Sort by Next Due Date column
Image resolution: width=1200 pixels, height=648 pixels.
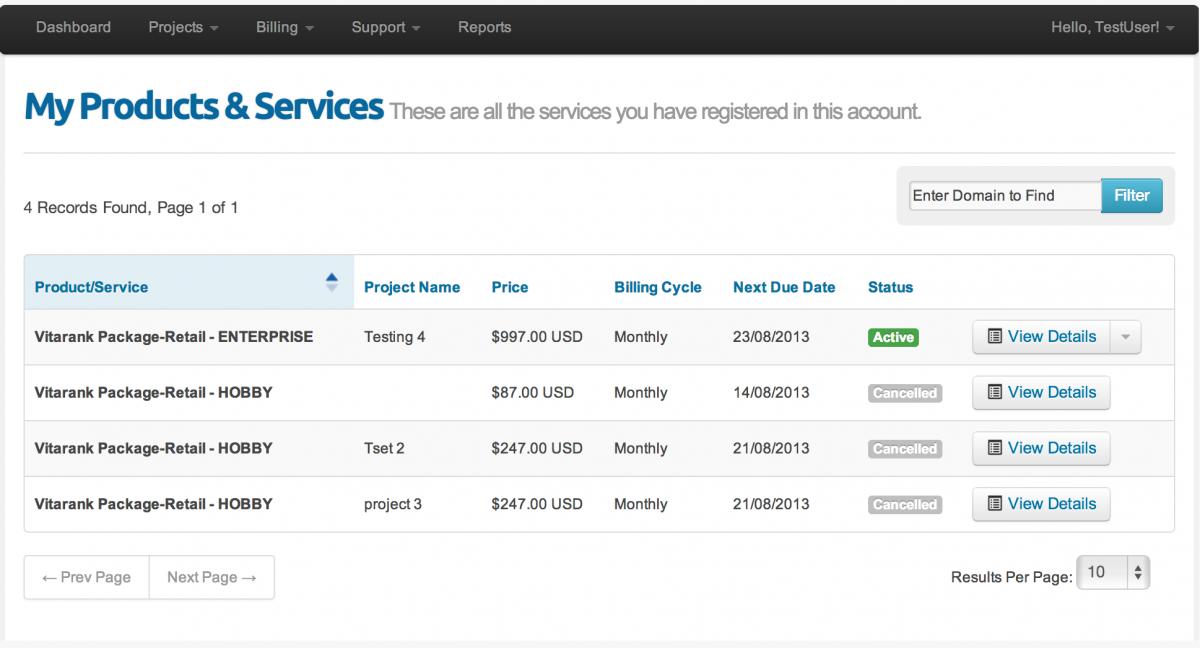pyautogui.click(x=784, y=287)
